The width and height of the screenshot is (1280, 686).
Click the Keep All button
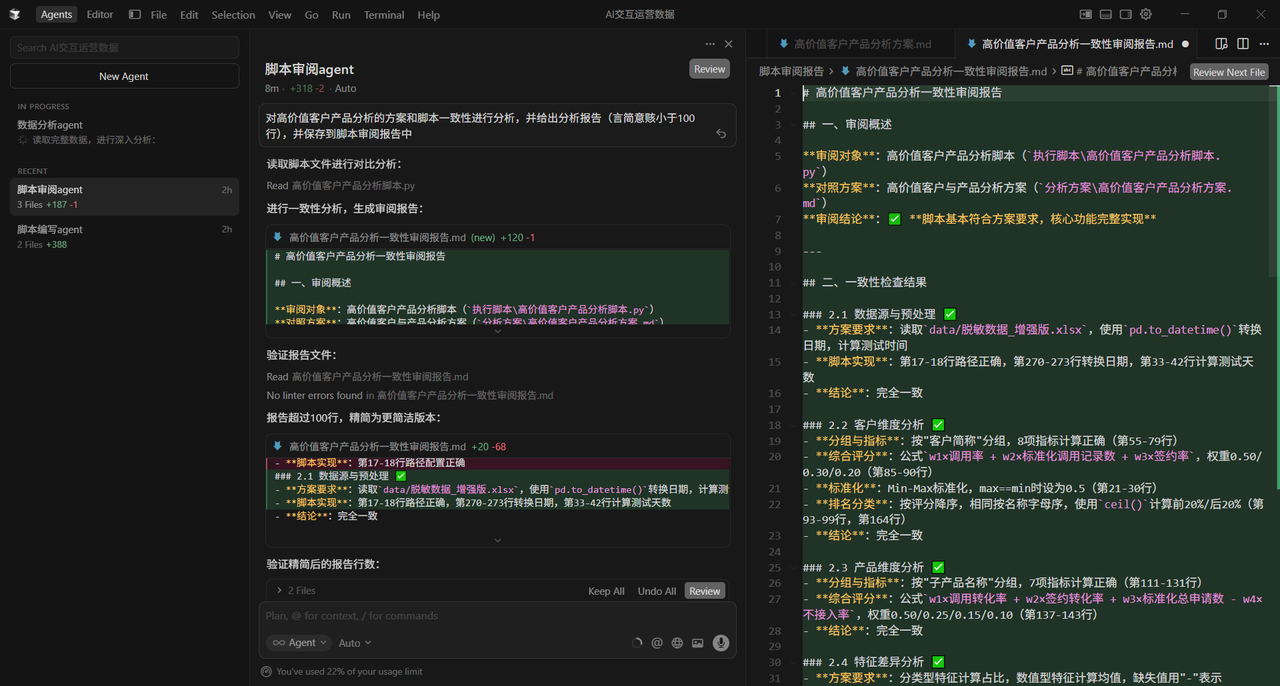click(606, 591)
